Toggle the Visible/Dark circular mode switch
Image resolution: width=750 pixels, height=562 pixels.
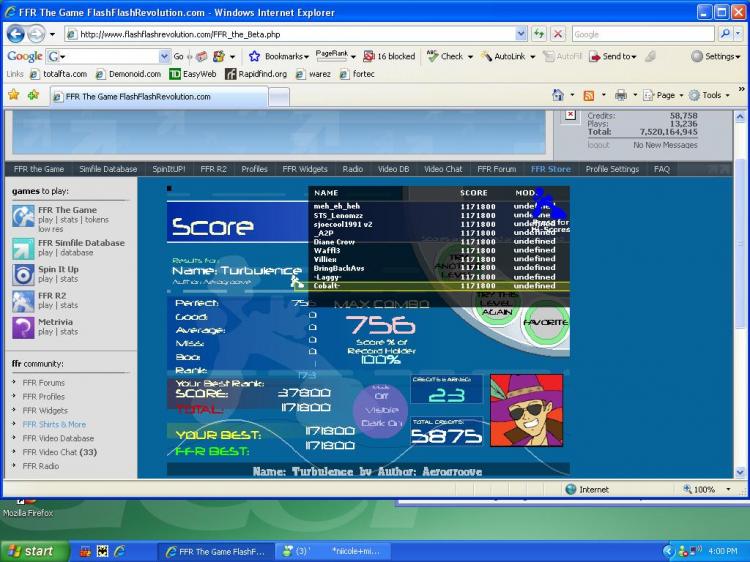pyautogui.click(x=380, y=409)
